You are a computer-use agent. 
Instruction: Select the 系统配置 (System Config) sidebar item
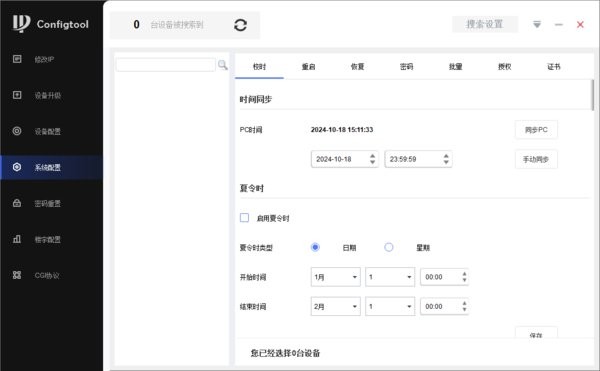[51, 167]
